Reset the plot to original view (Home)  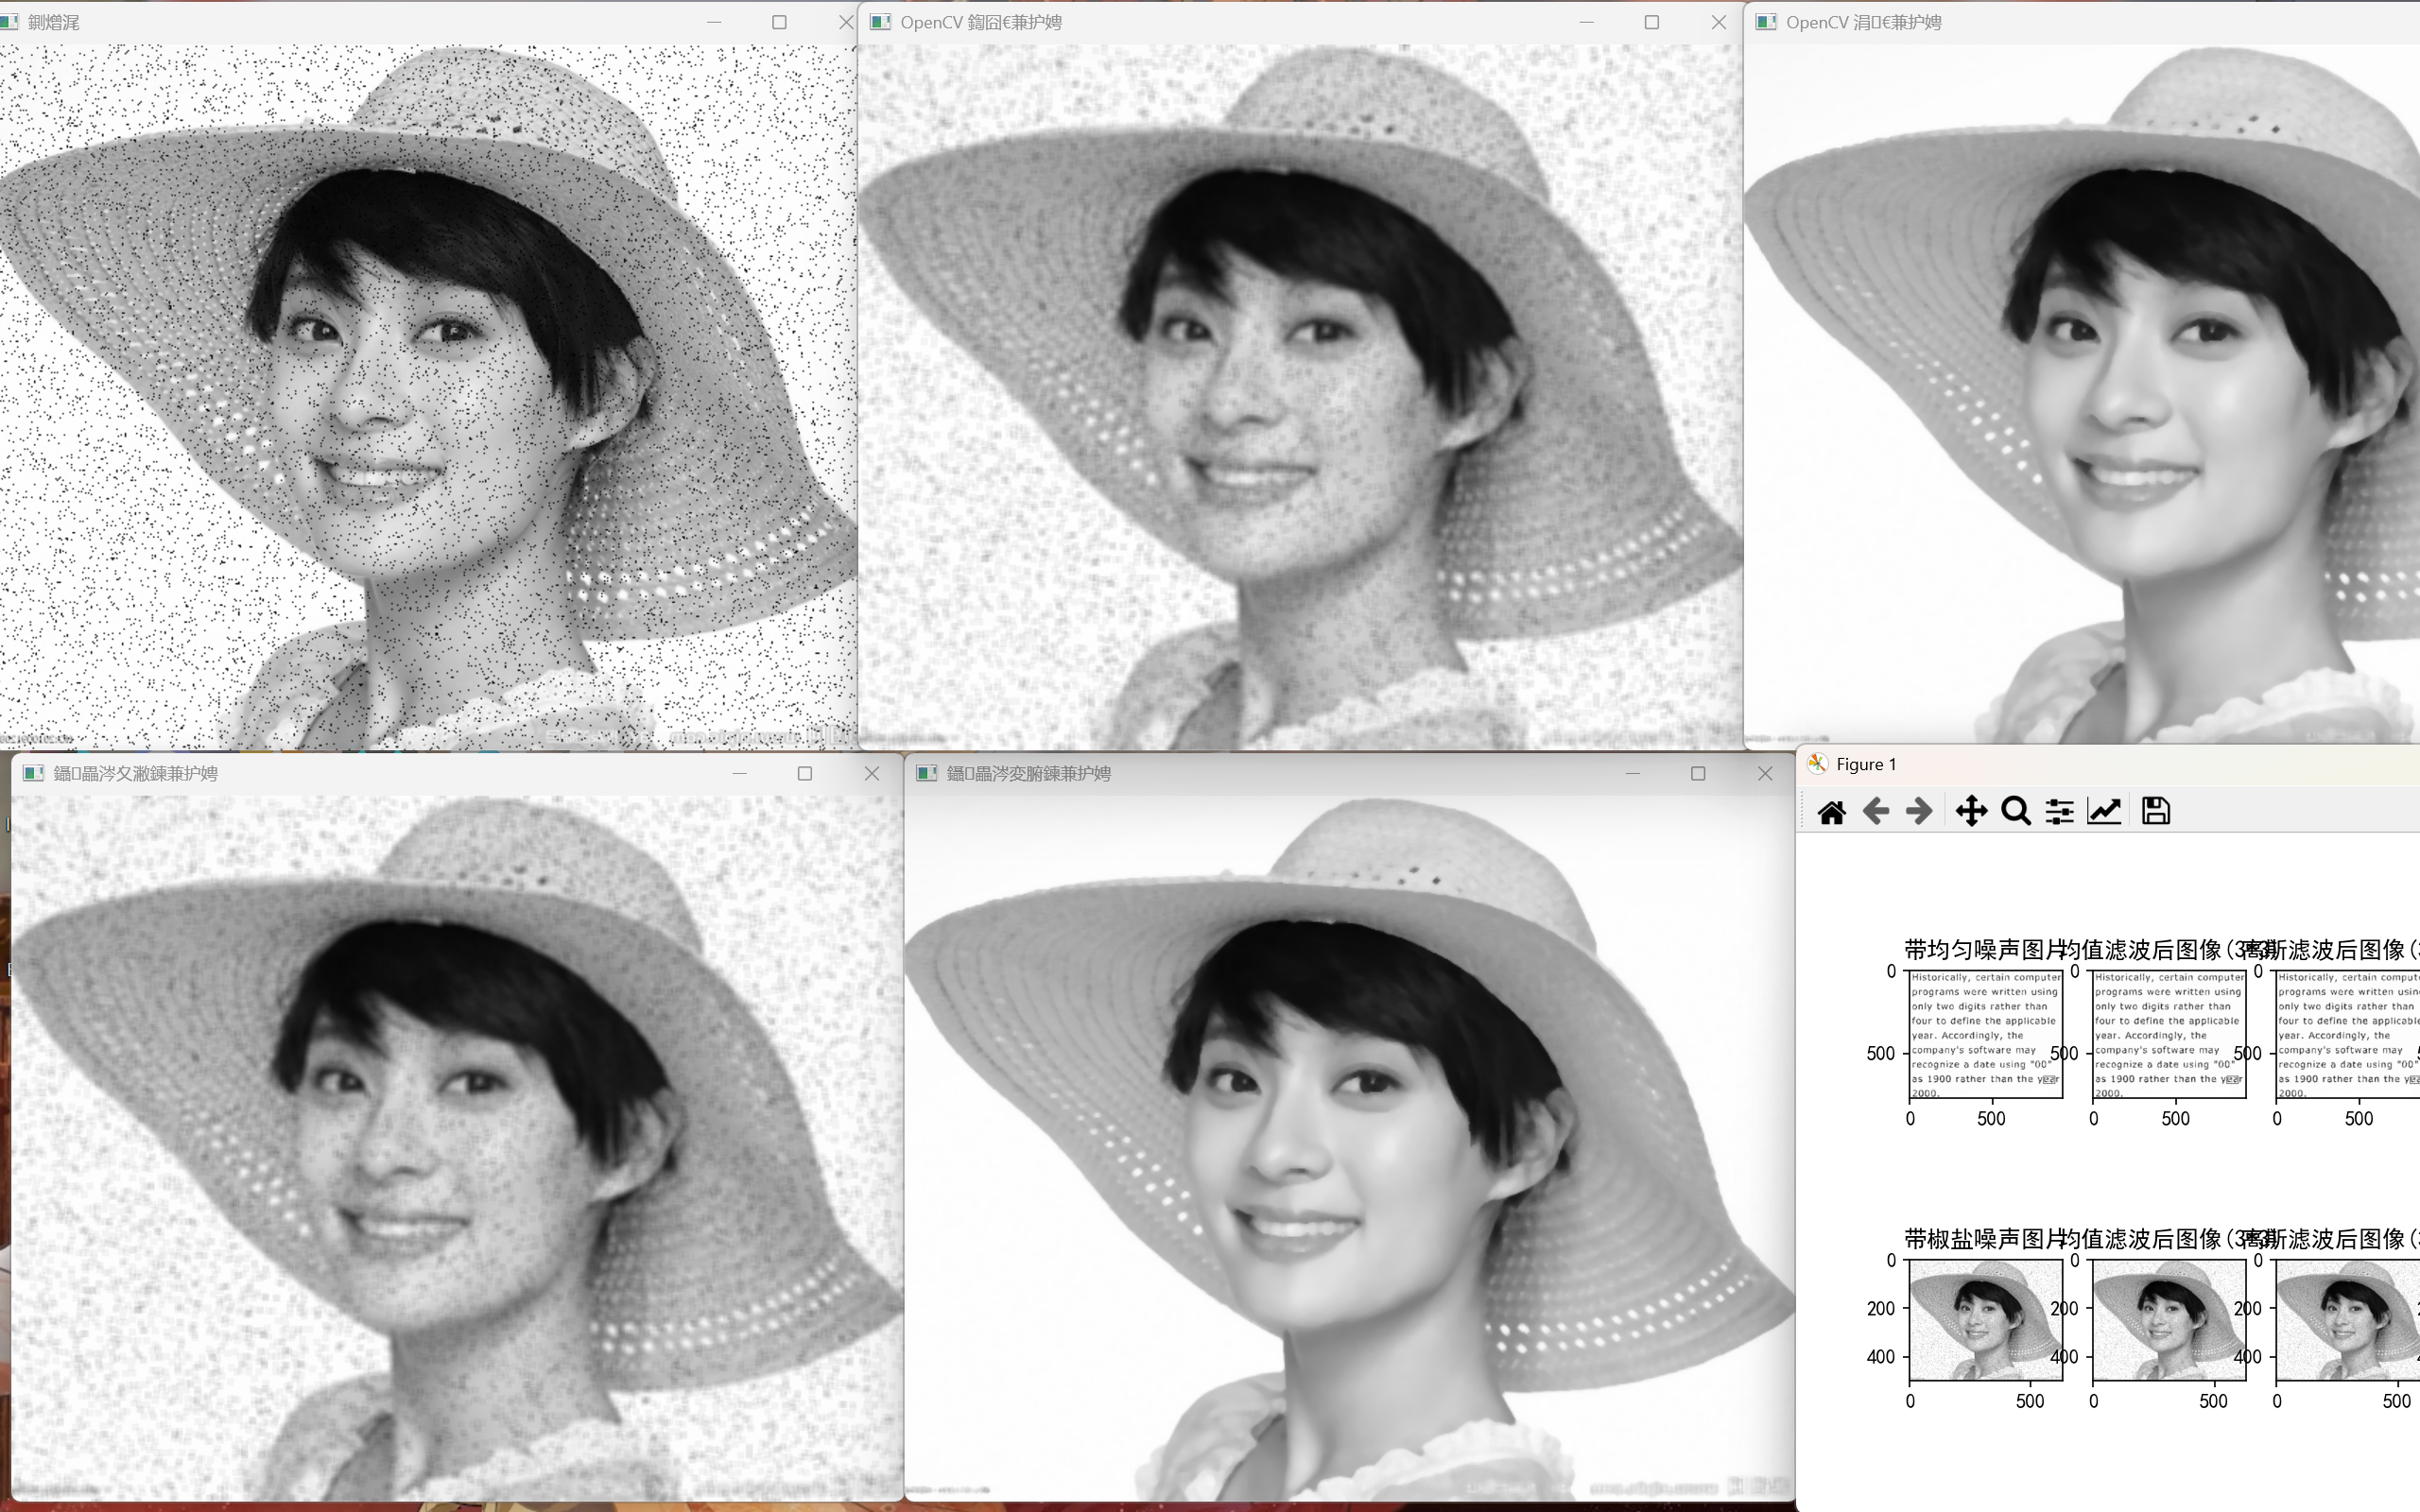(1831, 811)
